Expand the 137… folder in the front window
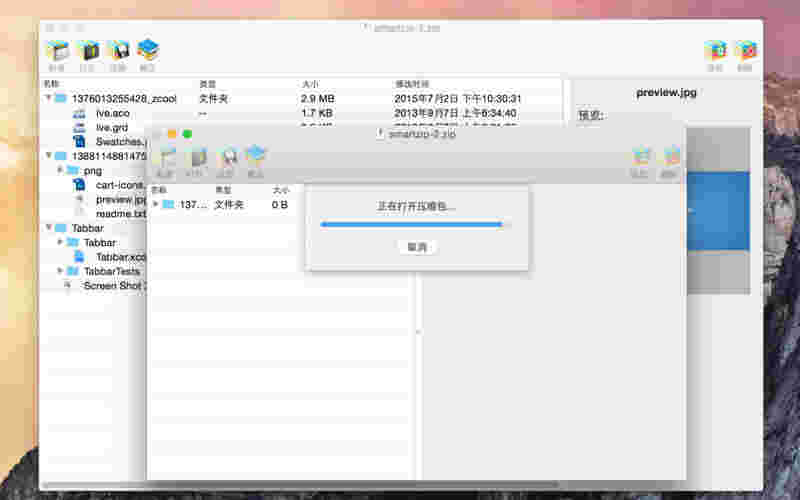 pyautogui.click(x=155, y=204)
